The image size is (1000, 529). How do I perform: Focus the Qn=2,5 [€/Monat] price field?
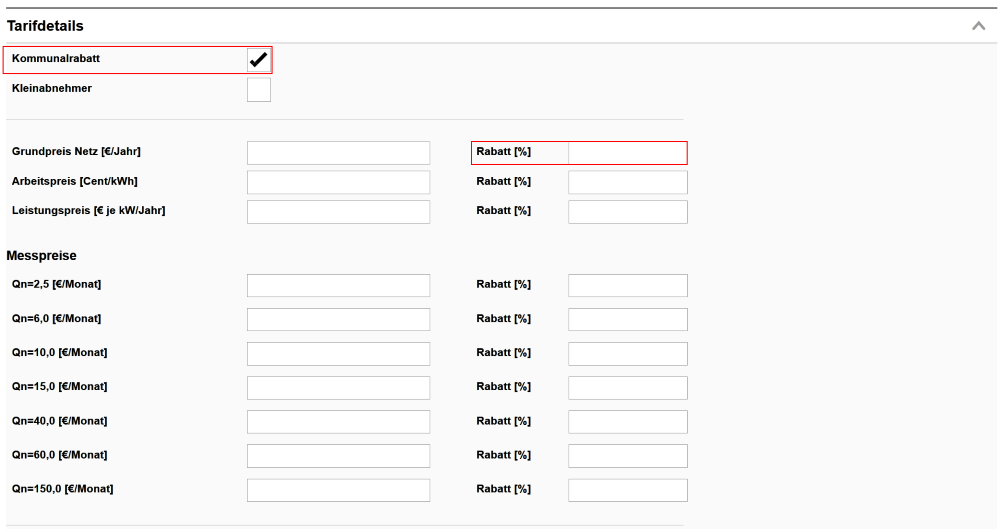coord(338,285)
